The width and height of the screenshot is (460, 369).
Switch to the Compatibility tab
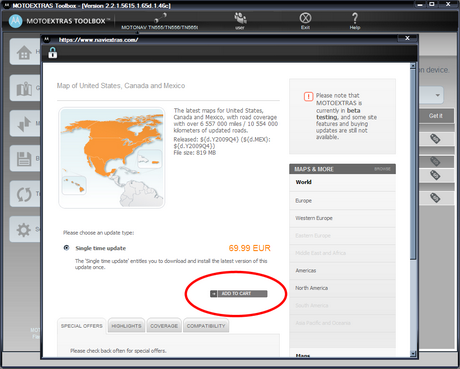[x=206, y=326]
